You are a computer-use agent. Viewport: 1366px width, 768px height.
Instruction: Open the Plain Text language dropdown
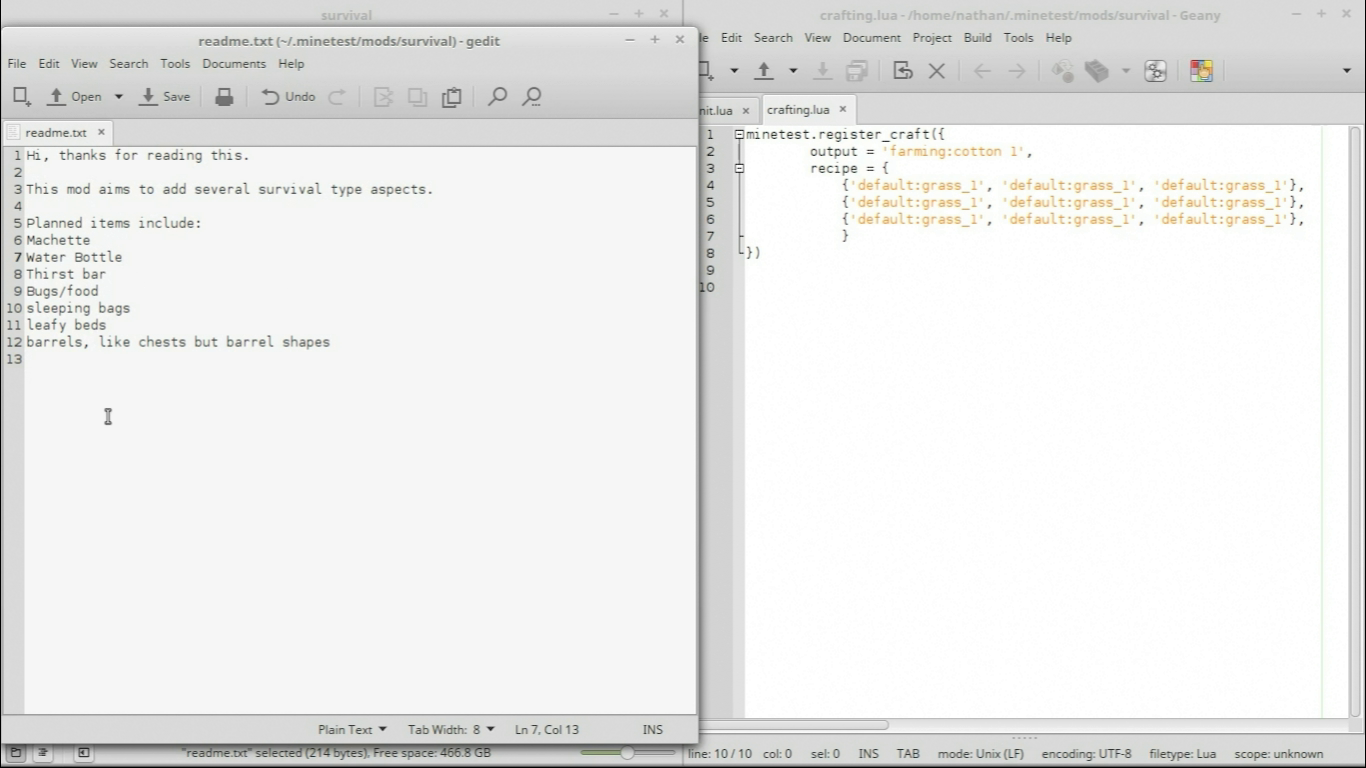(352, 730)
